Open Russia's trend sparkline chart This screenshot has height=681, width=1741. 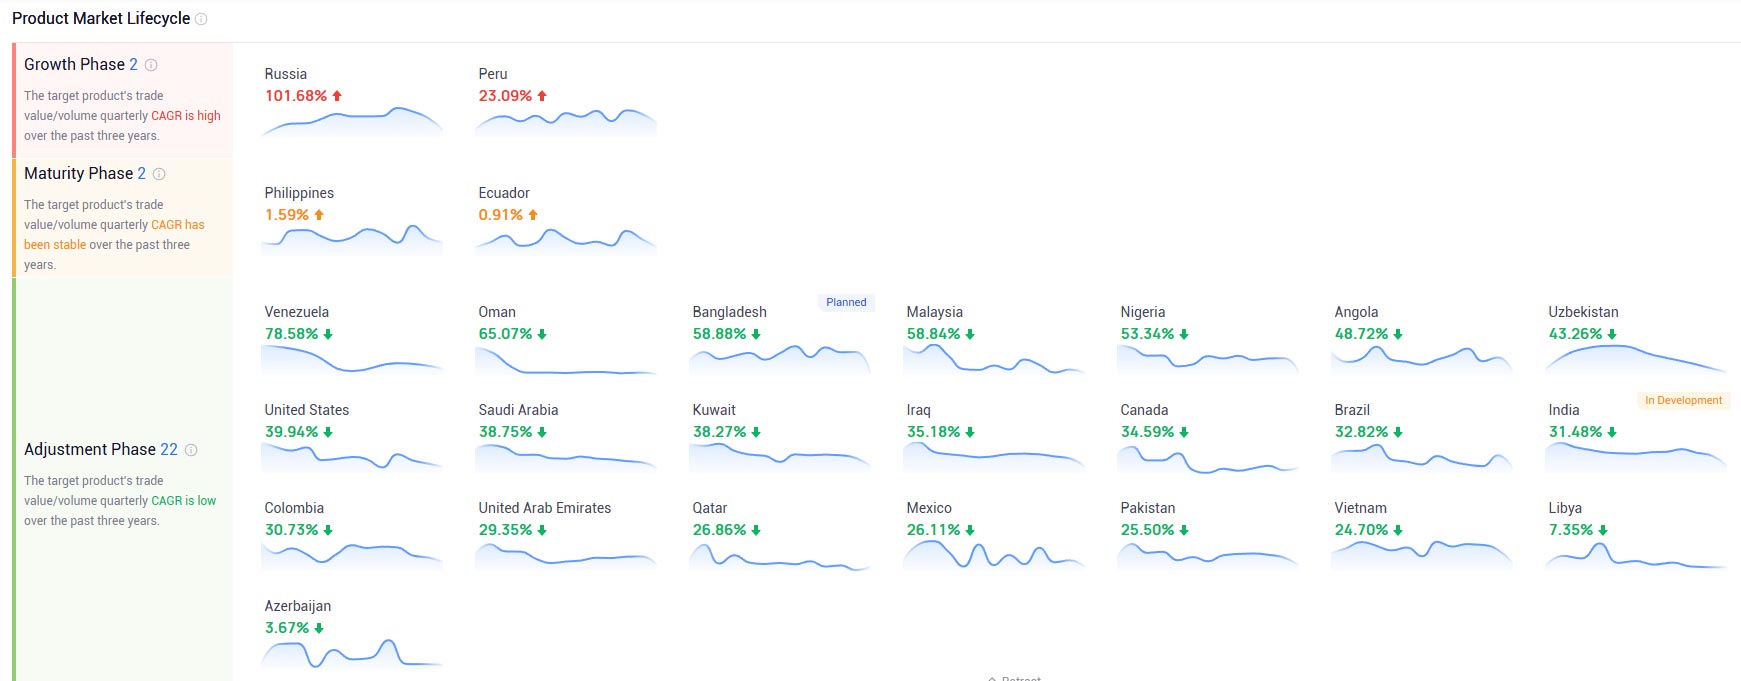(352, 121)
